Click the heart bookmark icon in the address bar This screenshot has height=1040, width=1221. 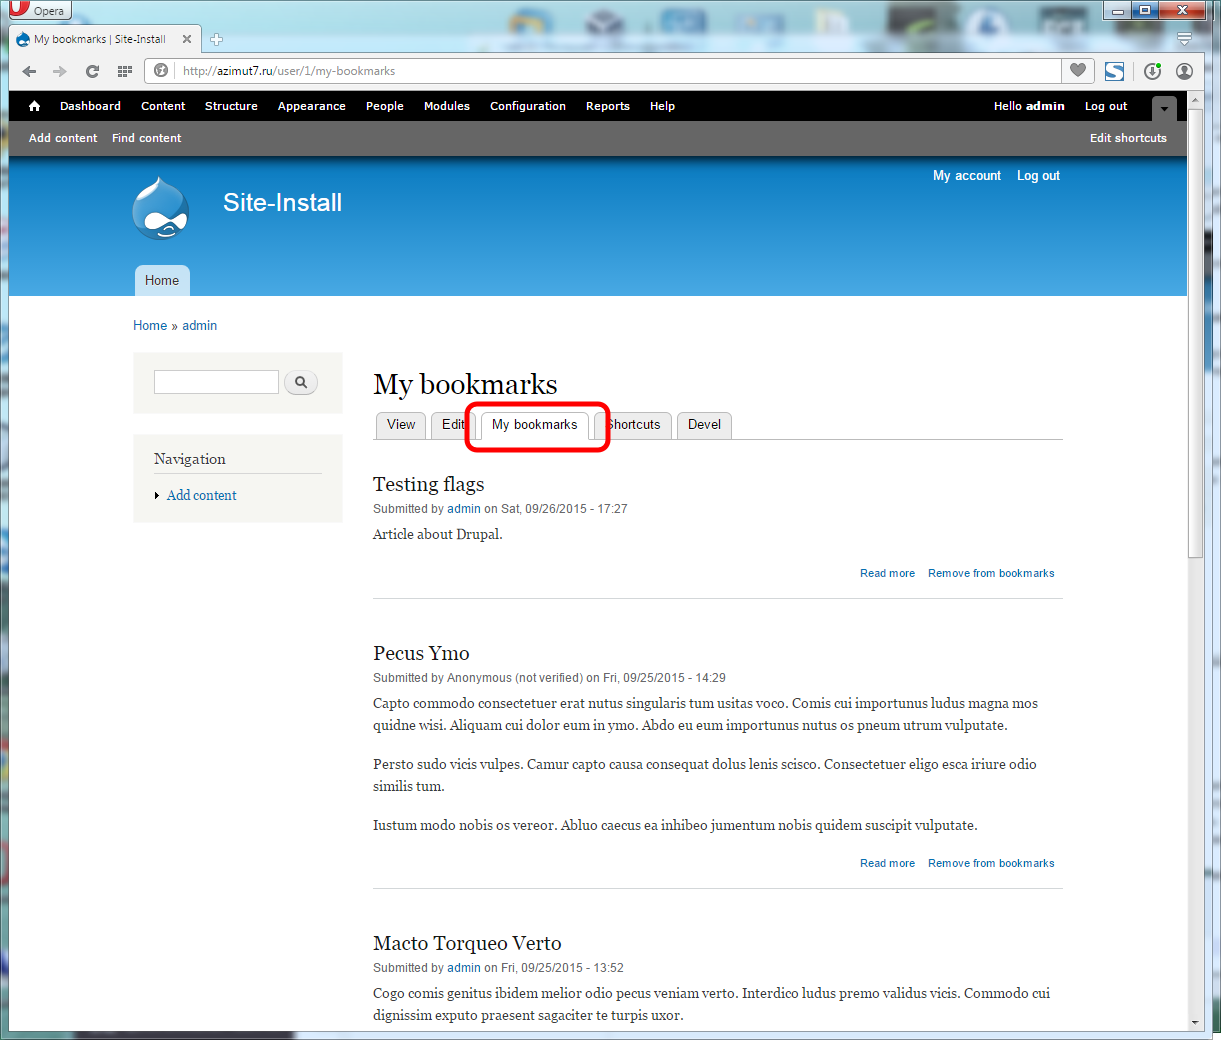(x=1077, y=70)
